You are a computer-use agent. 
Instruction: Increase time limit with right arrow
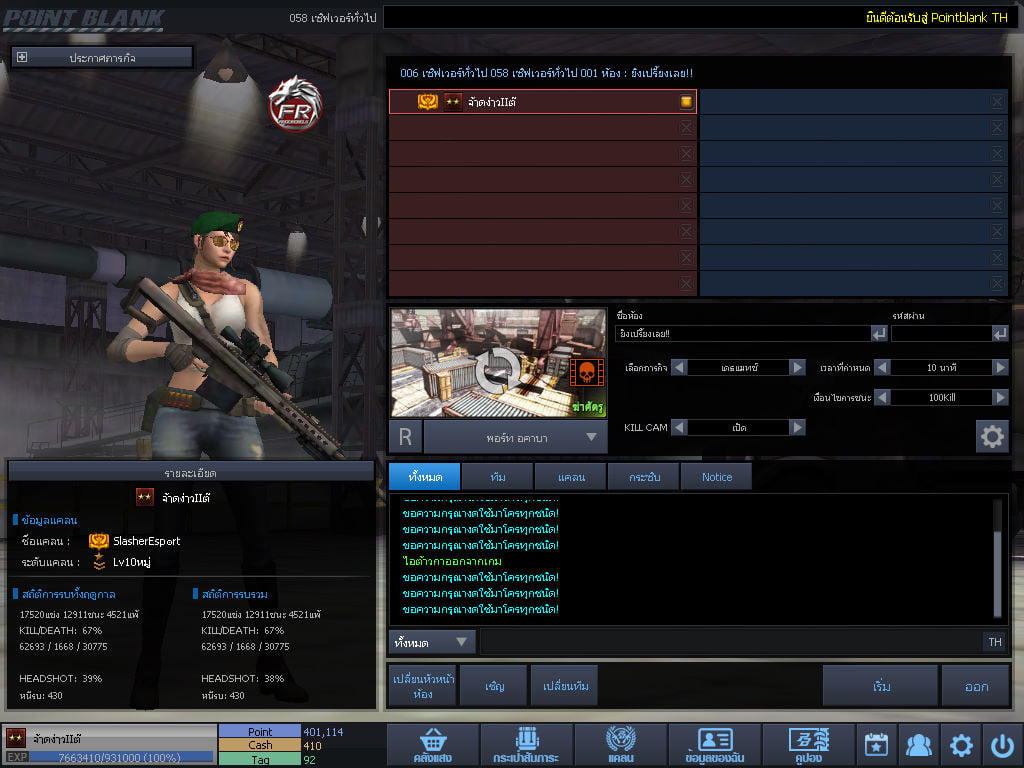click(1000, 368)
